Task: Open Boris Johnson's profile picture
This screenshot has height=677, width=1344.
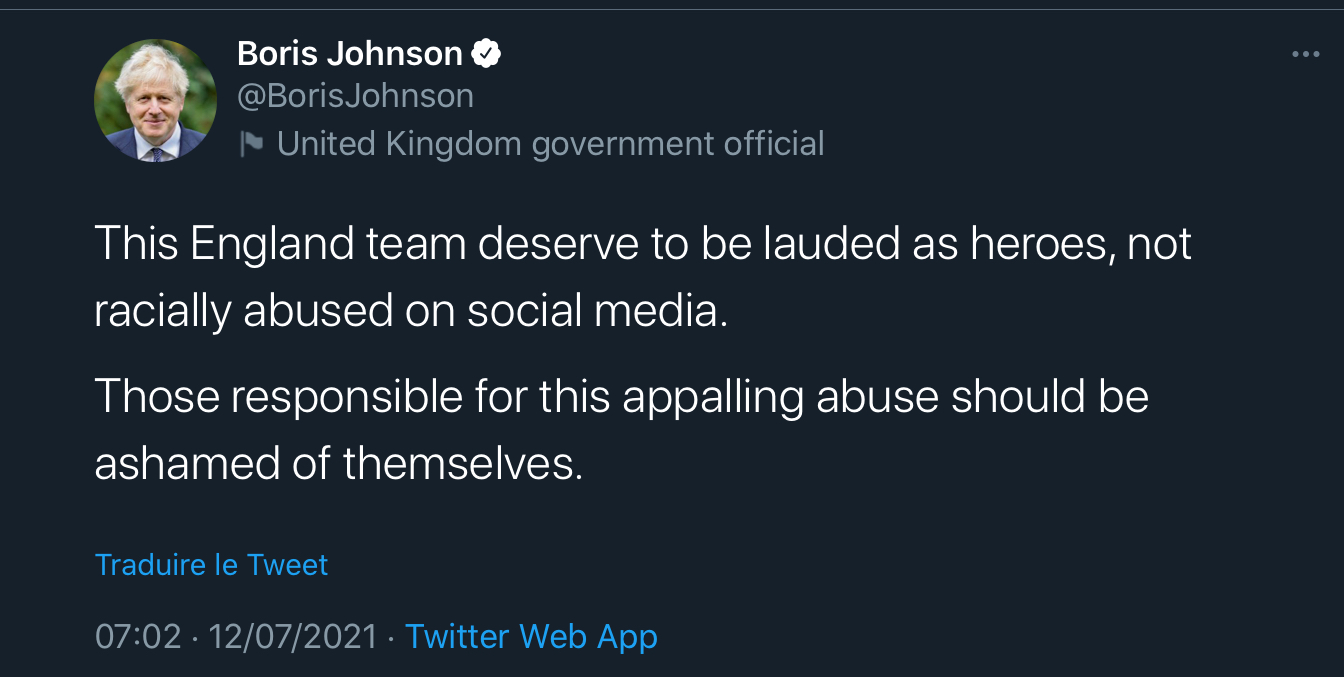Action: tap(155, 101)
